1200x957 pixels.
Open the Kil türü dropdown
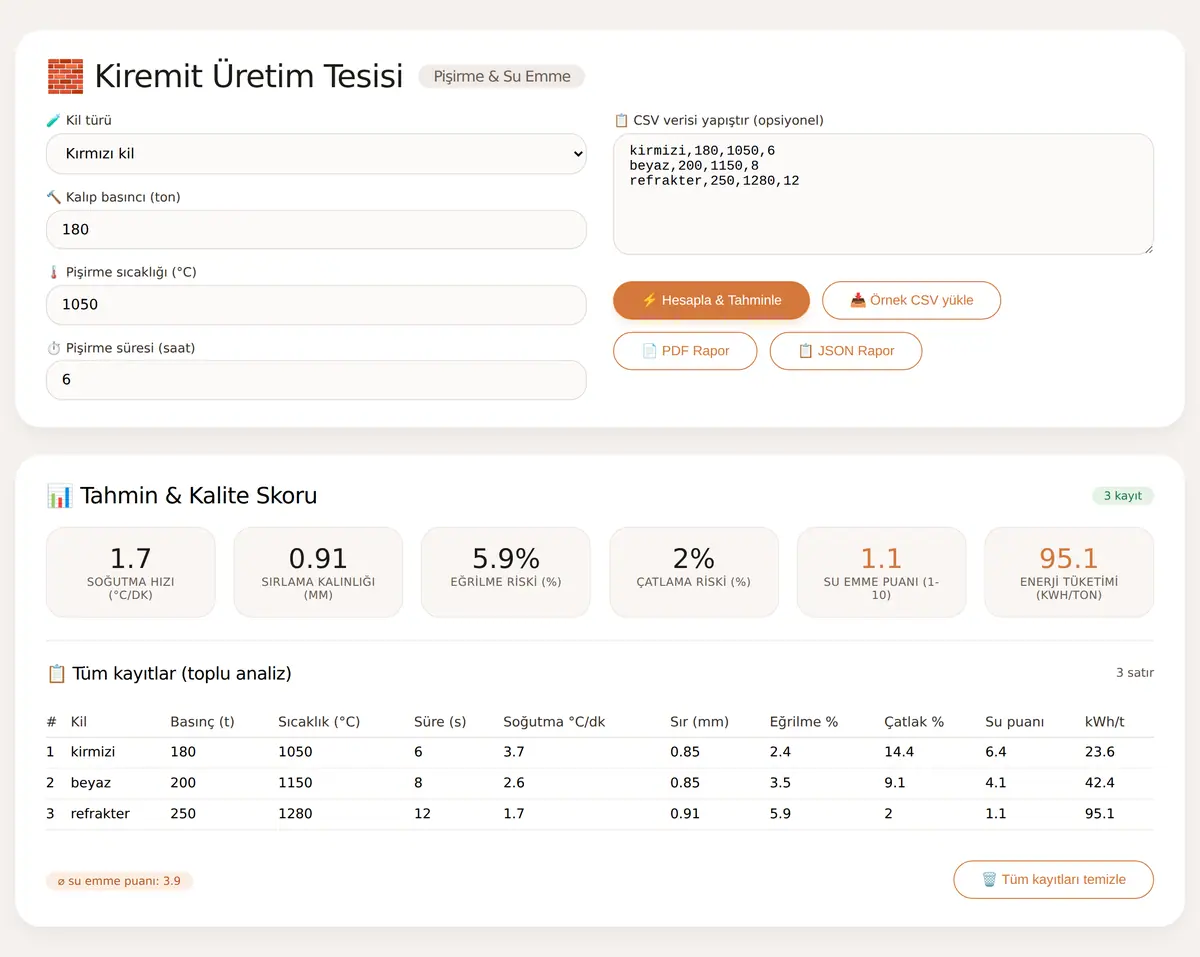[316, 154]
